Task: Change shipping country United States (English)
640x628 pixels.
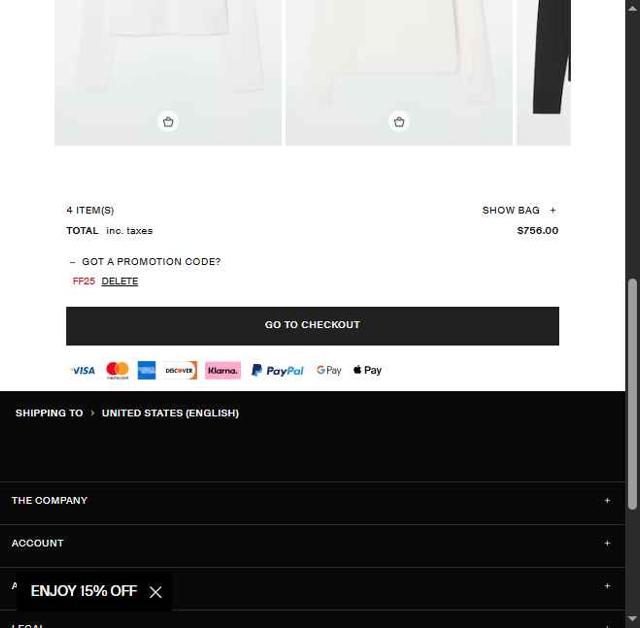Action: tap(170, 413)
